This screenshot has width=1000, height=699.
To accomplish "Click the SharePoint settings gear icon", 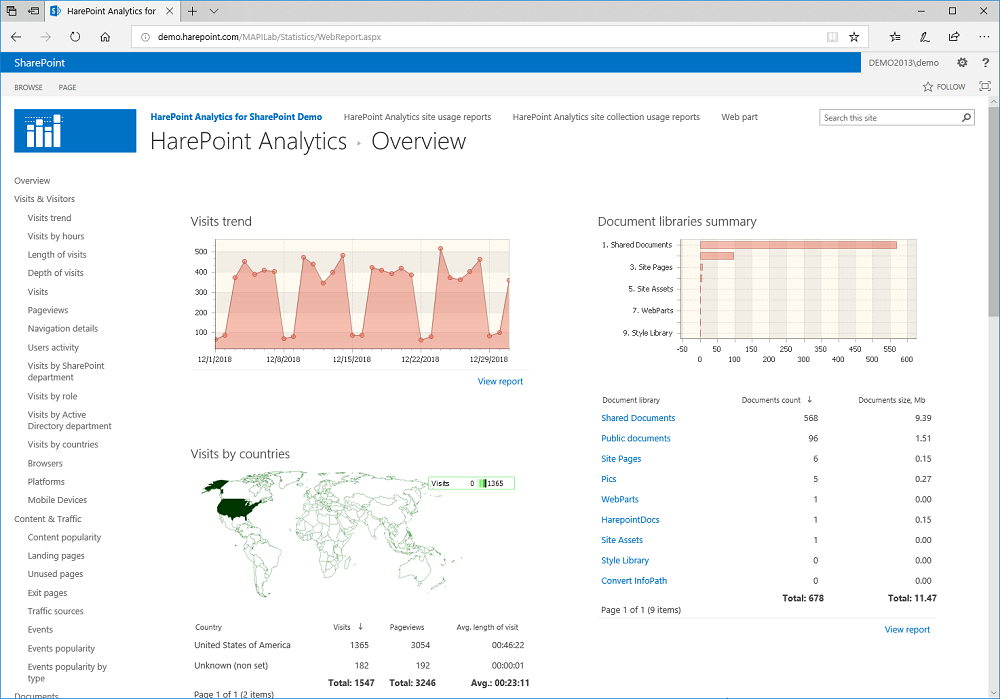I will point(962,62).
